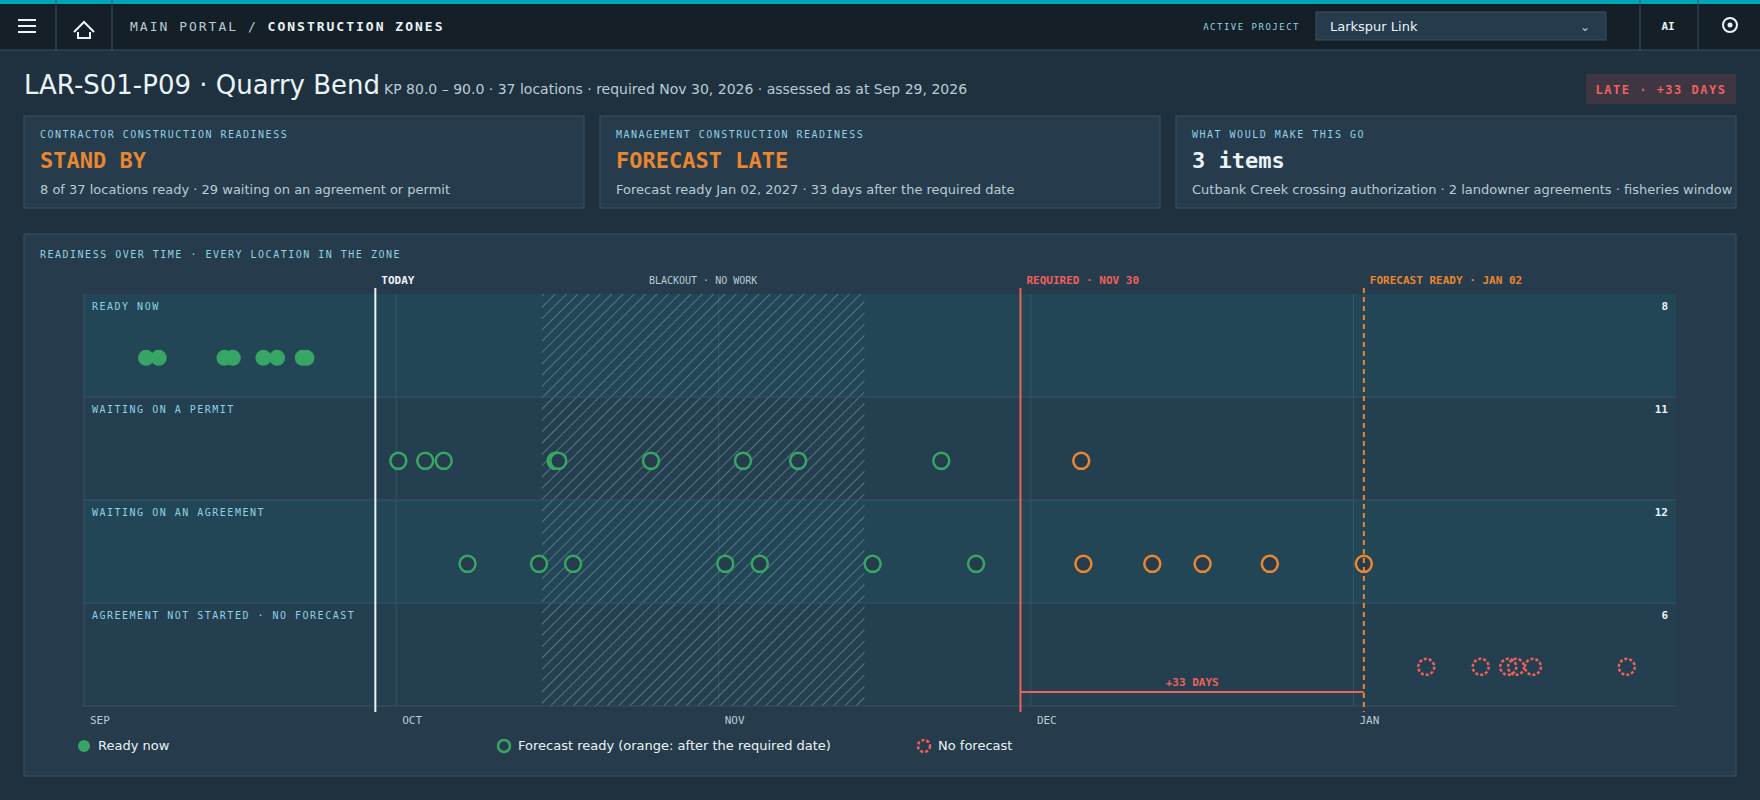1760x800 pixels.
Task: Click the count 11 beside the permit row
Action: (x=1661, y=410)
